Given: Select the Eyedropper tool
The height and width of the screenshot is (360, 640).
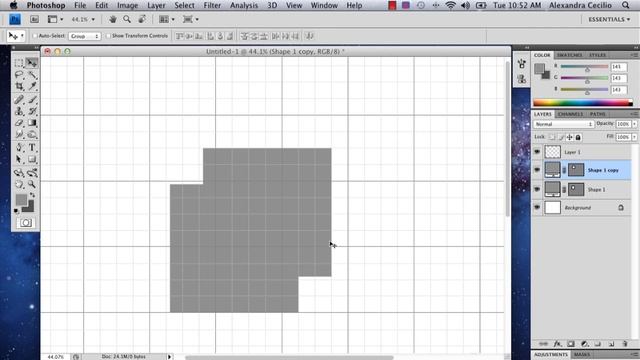Looking at the screenshot, I should 32,86.
